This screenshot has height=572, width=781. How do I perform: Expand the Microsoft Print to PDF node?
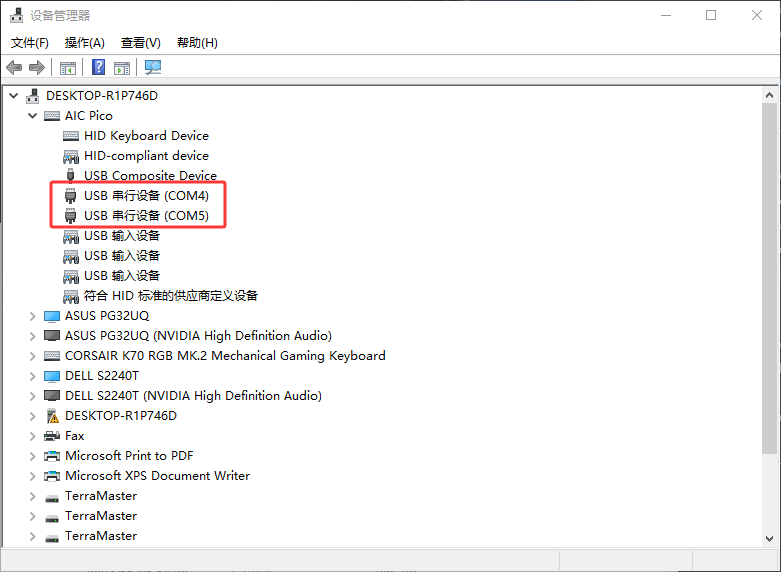[32, 456]
